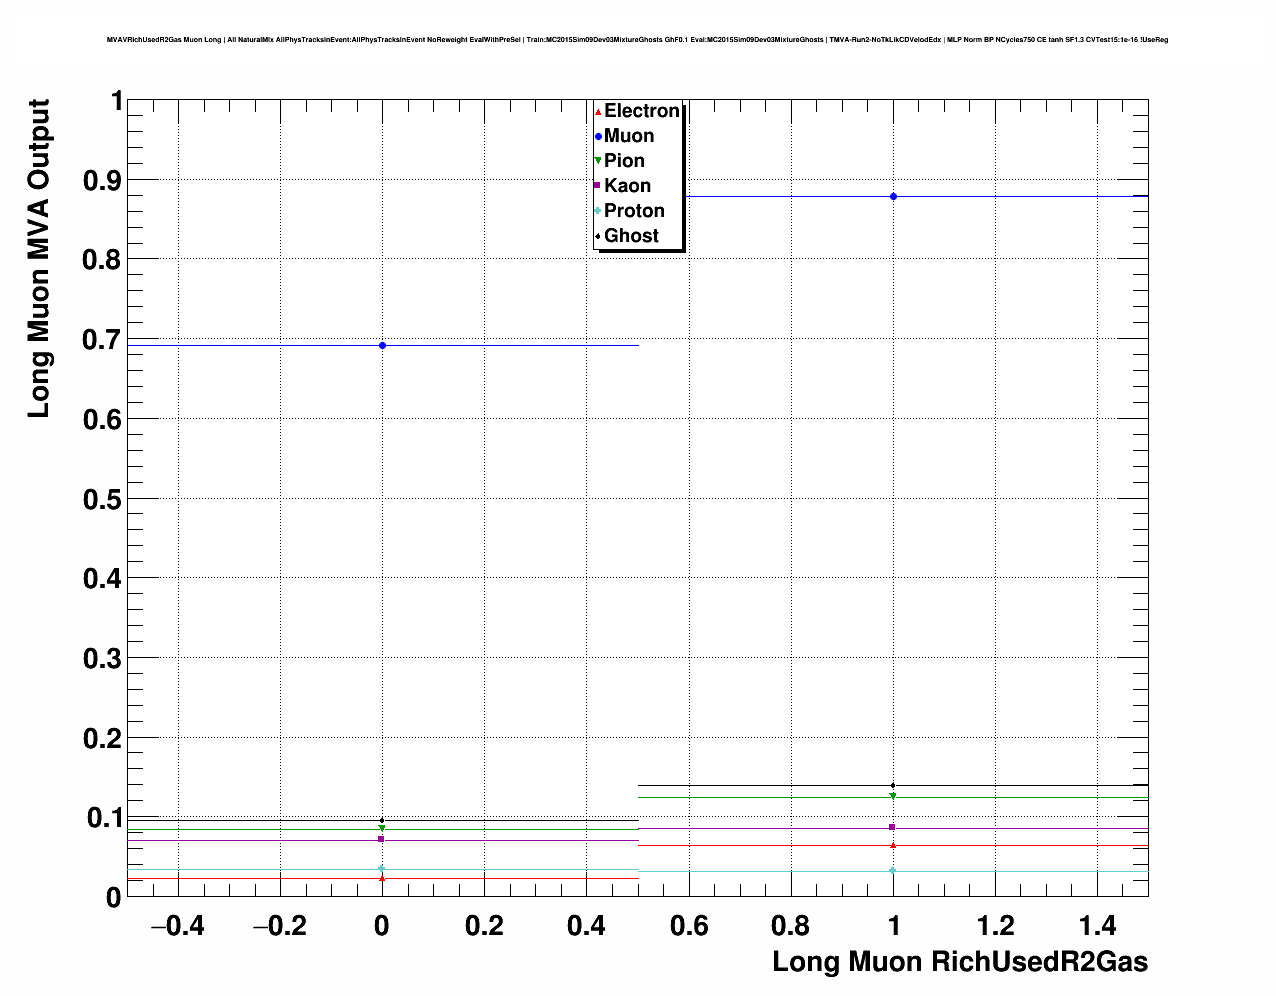The image size is (1276, 996).
Task: Click the black Ghost legend marker
Action: 598,236
